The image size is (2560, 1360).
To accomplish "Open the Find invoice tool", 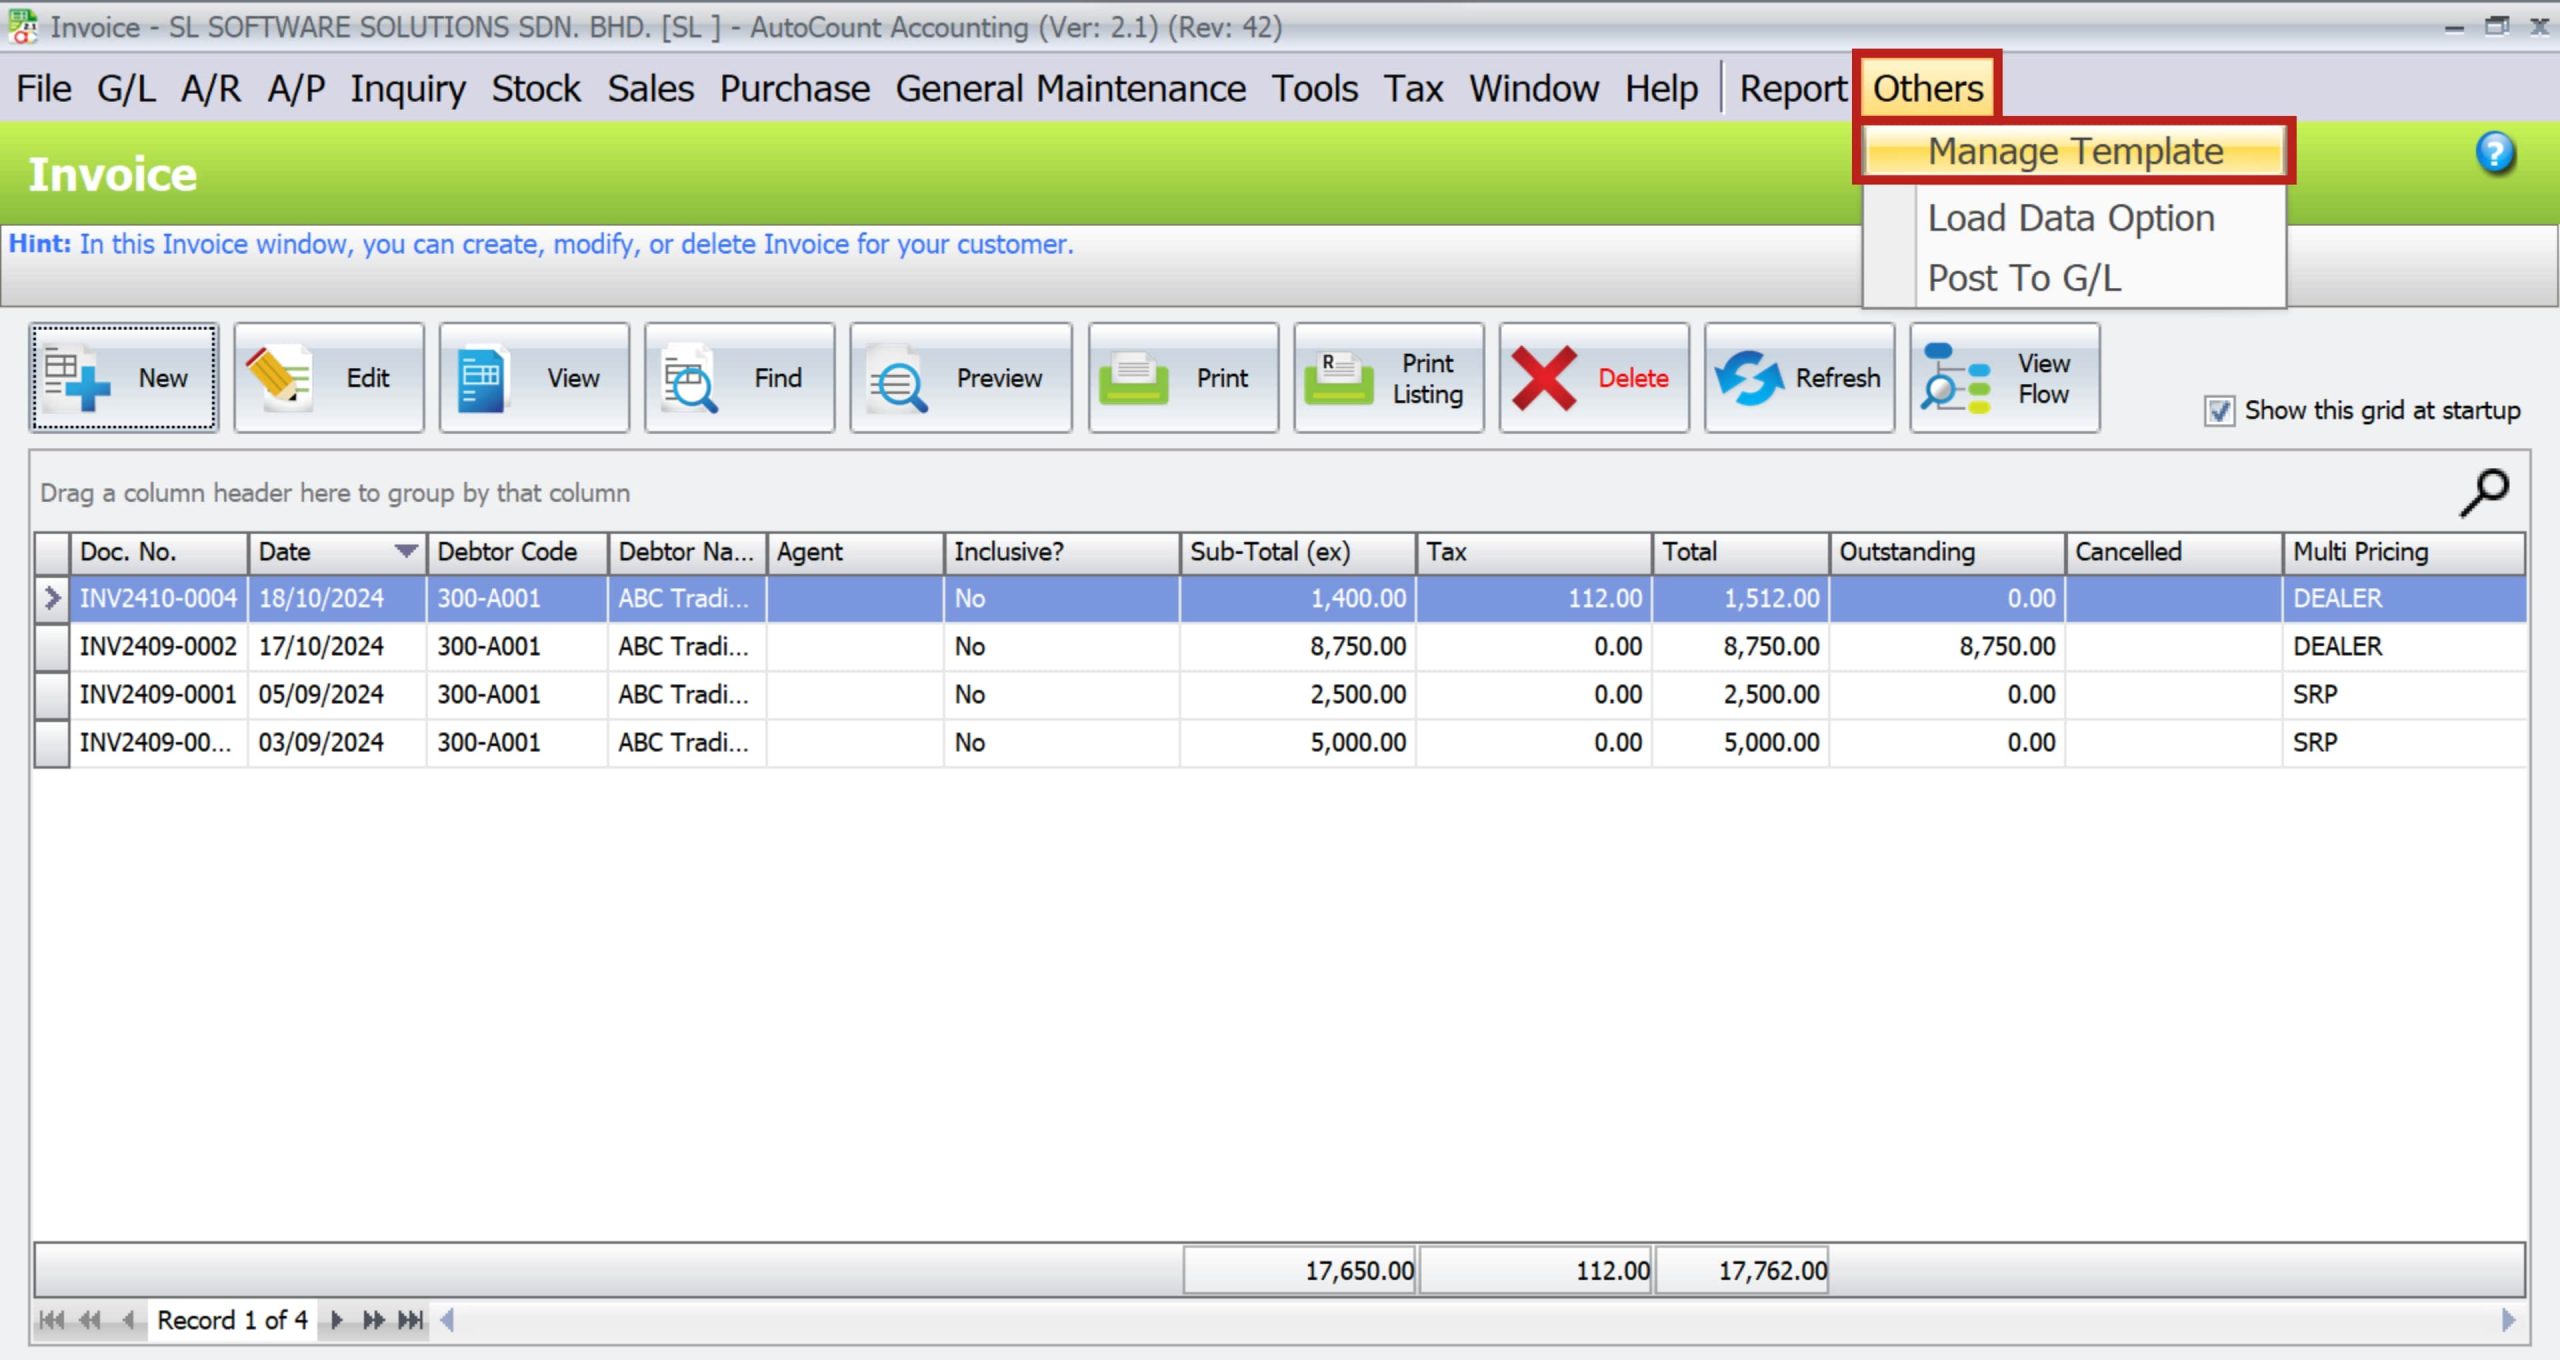I will (x=740, y=378).
